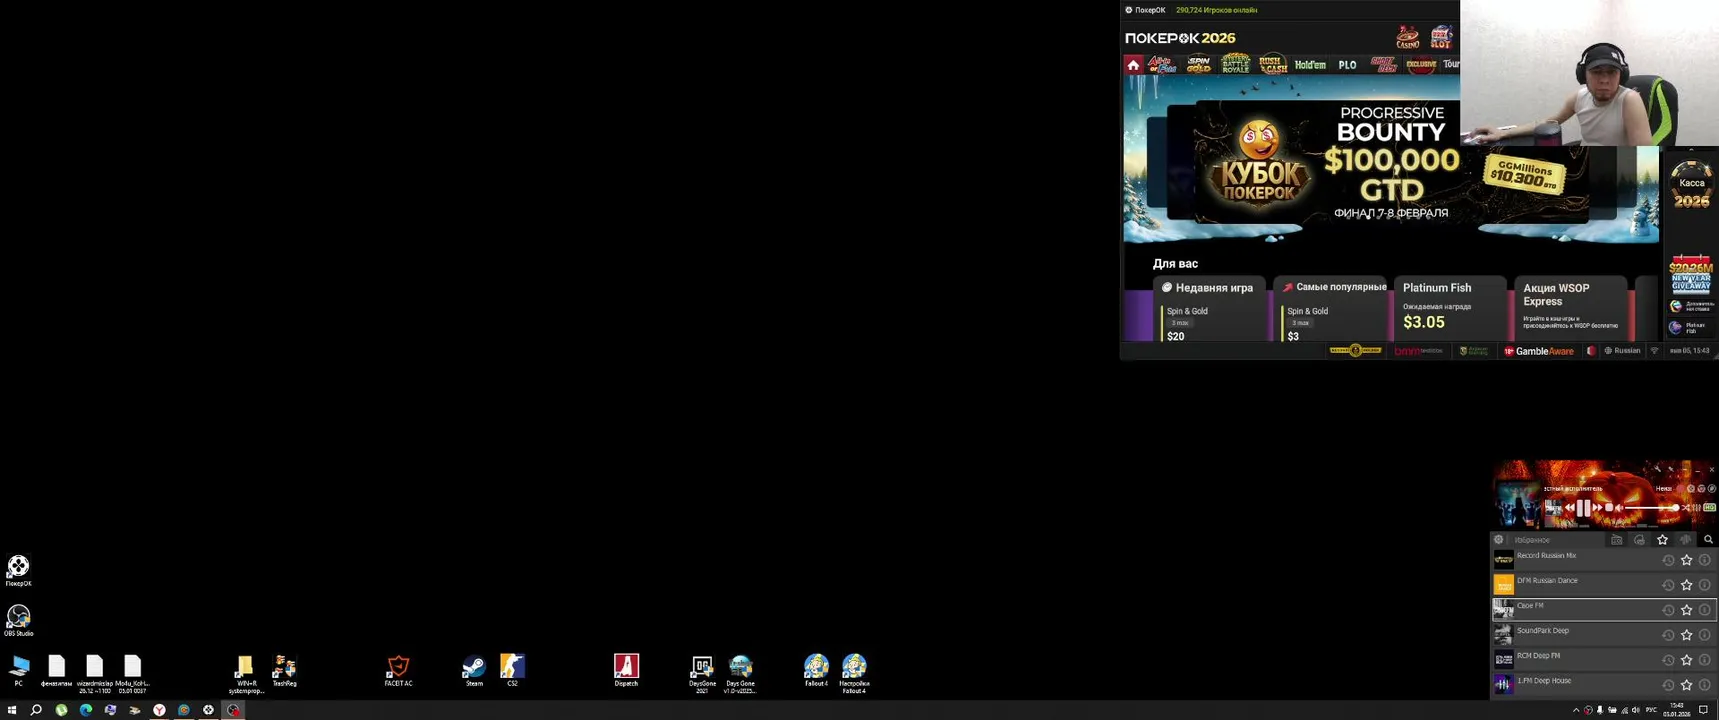The height and width of the screenshot is (720, 1719).
Task: Select the FACEIT AC desktop icon
Action: (x=398, y=671)
